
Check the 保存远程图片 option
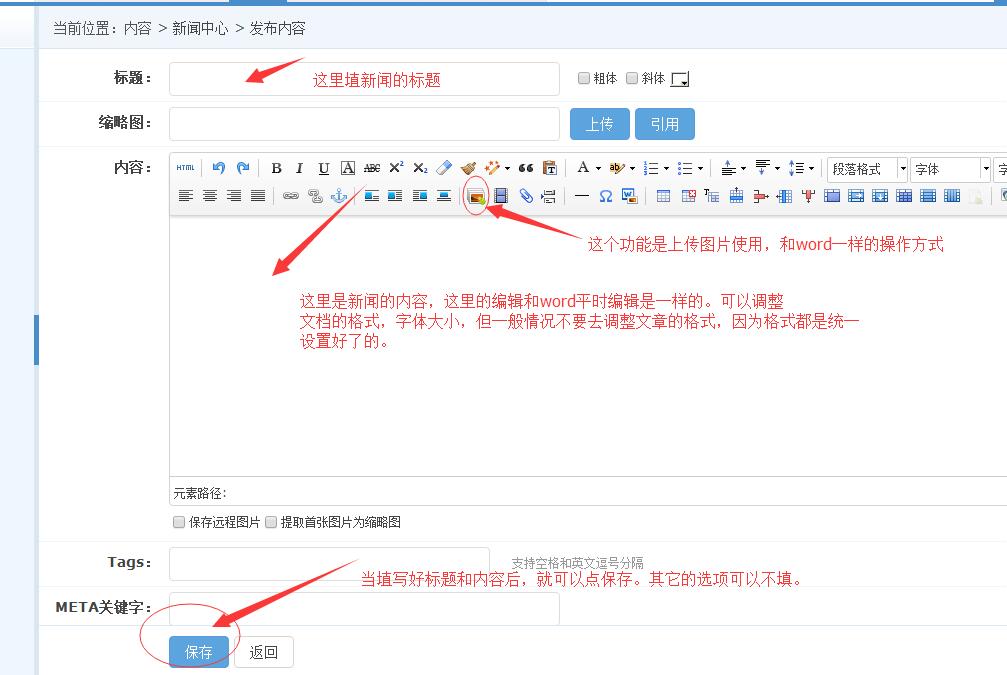(x=179, y=522)
